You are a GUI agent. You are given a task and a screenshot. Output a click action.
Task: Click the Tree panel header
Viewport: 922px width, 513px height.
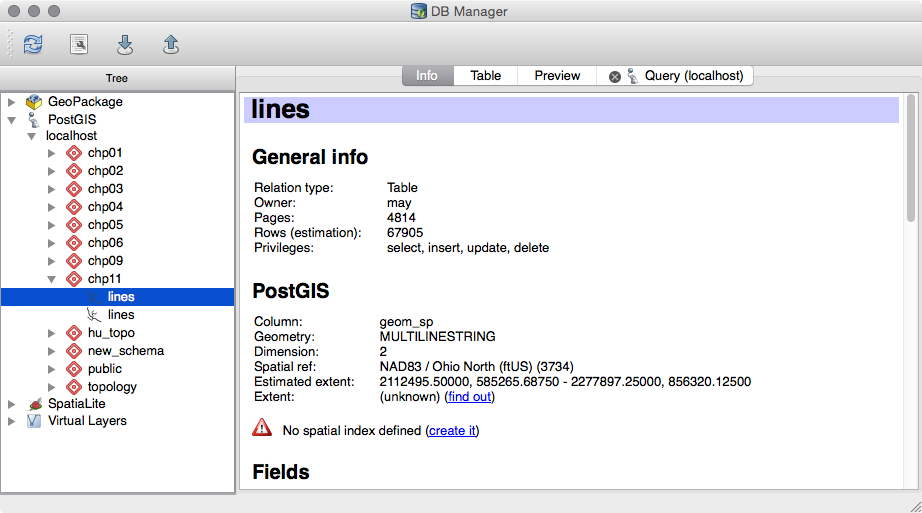[117, 78]
